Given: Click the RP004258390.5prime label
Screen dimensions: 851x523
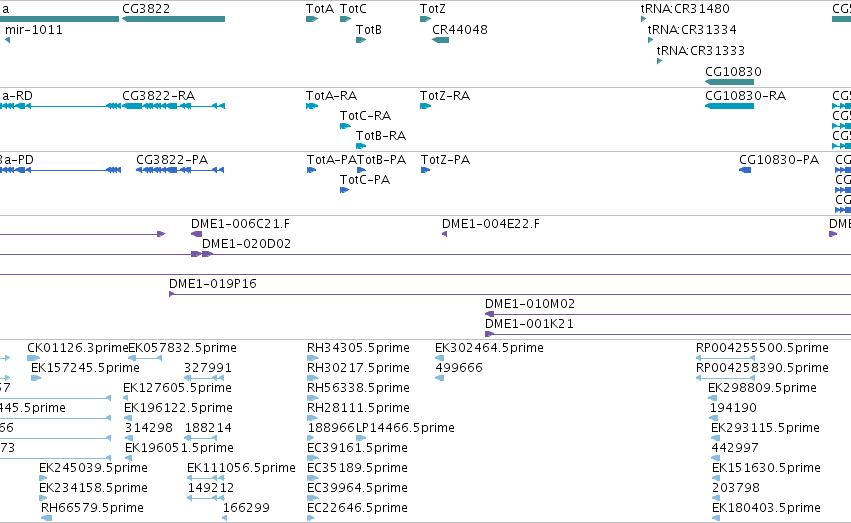Looking at the screenshot, I should pos(763,368).
